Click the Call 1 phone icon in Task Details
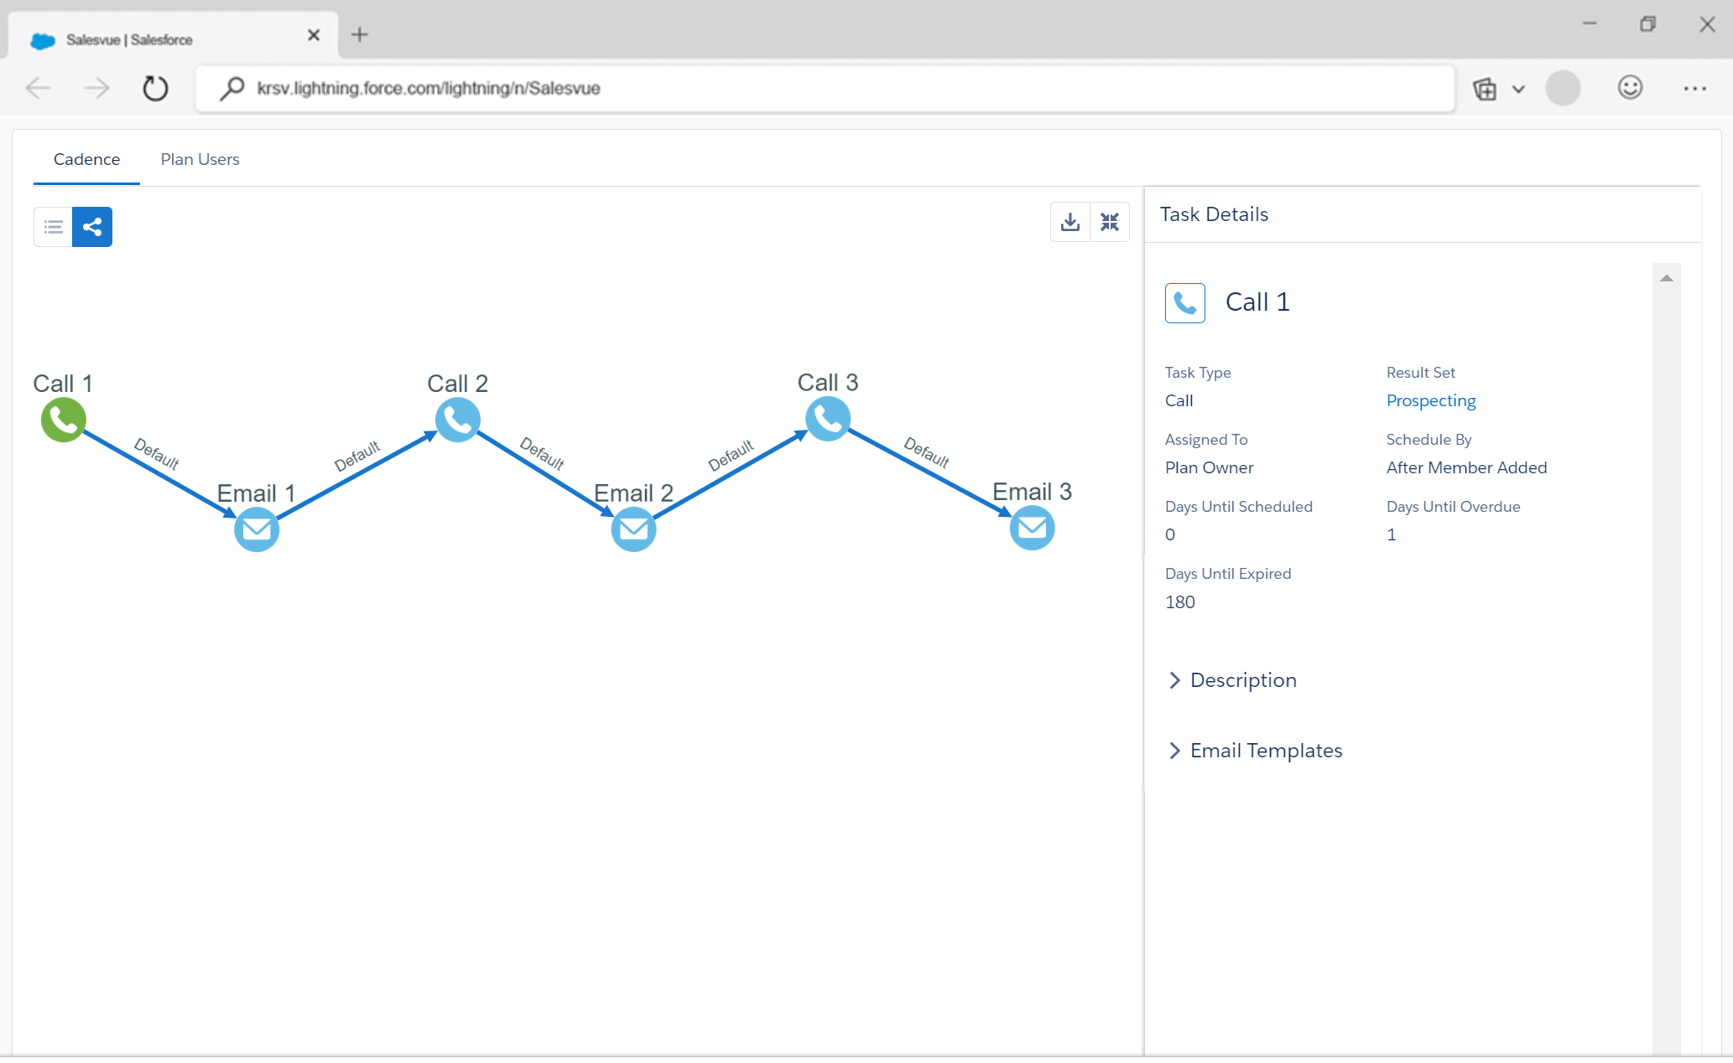 1185,302
